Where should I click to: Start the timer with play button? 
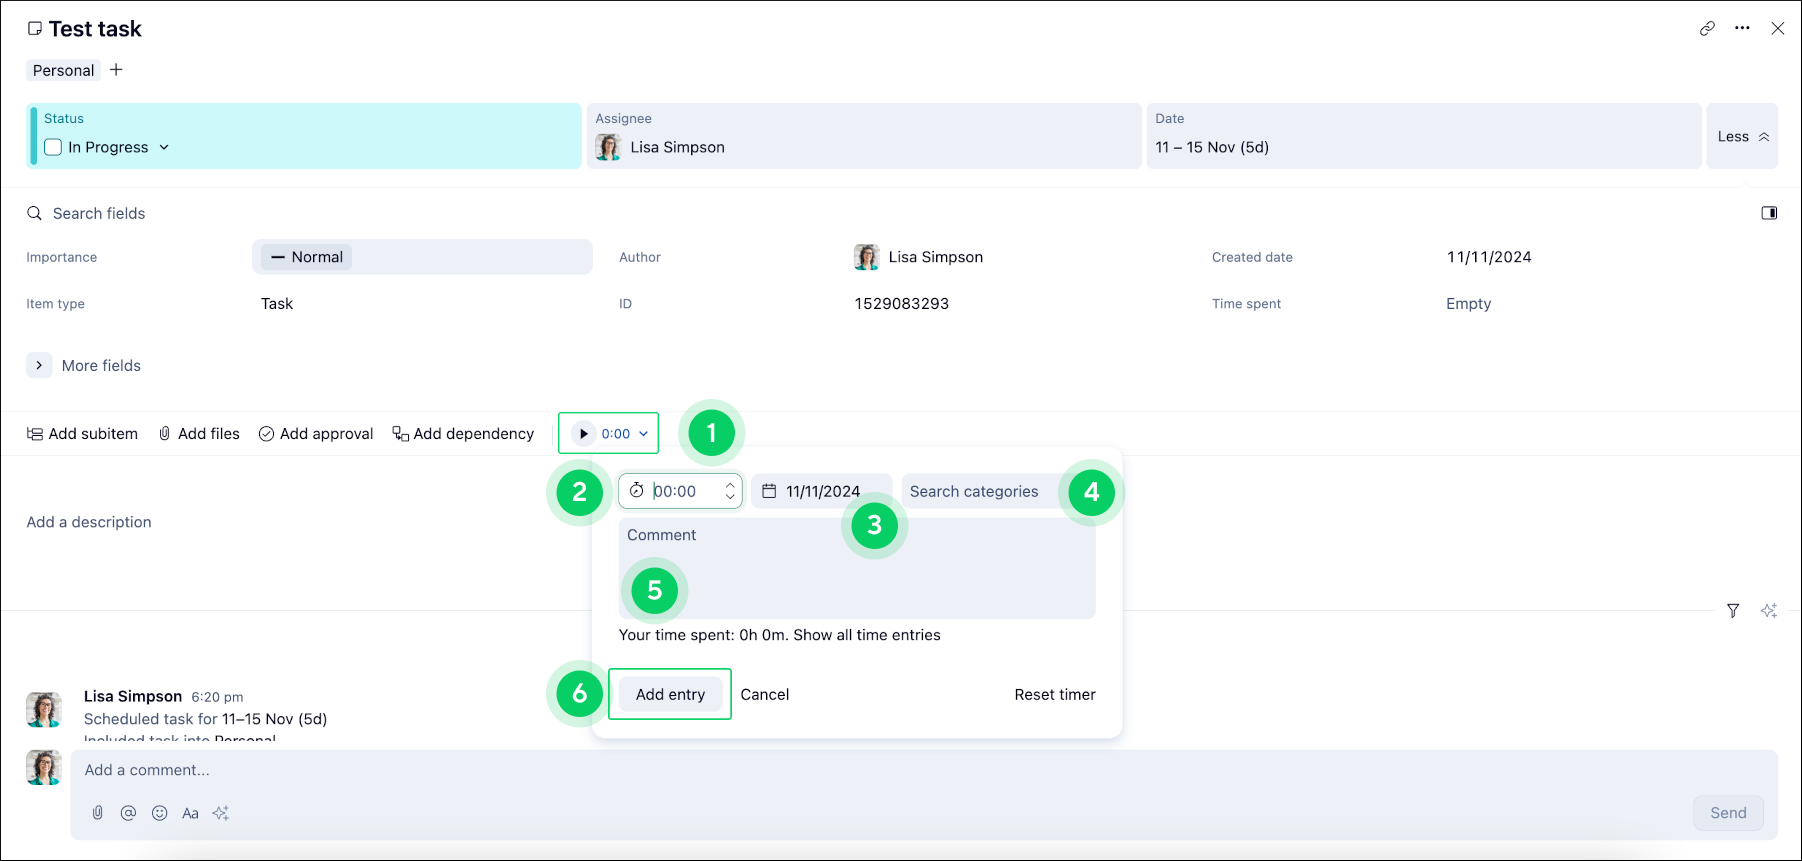tap(584, 434)
